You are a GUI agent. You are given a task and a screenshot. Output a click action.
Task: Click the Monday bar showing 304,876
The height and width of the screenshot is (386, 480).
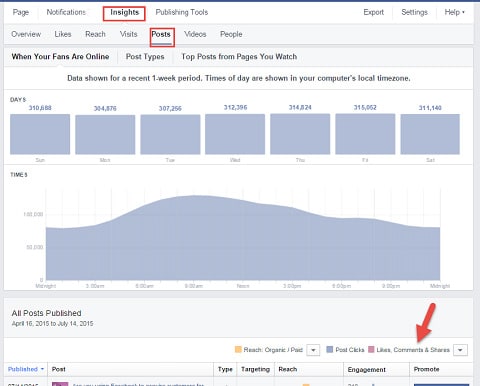(105, 134)
